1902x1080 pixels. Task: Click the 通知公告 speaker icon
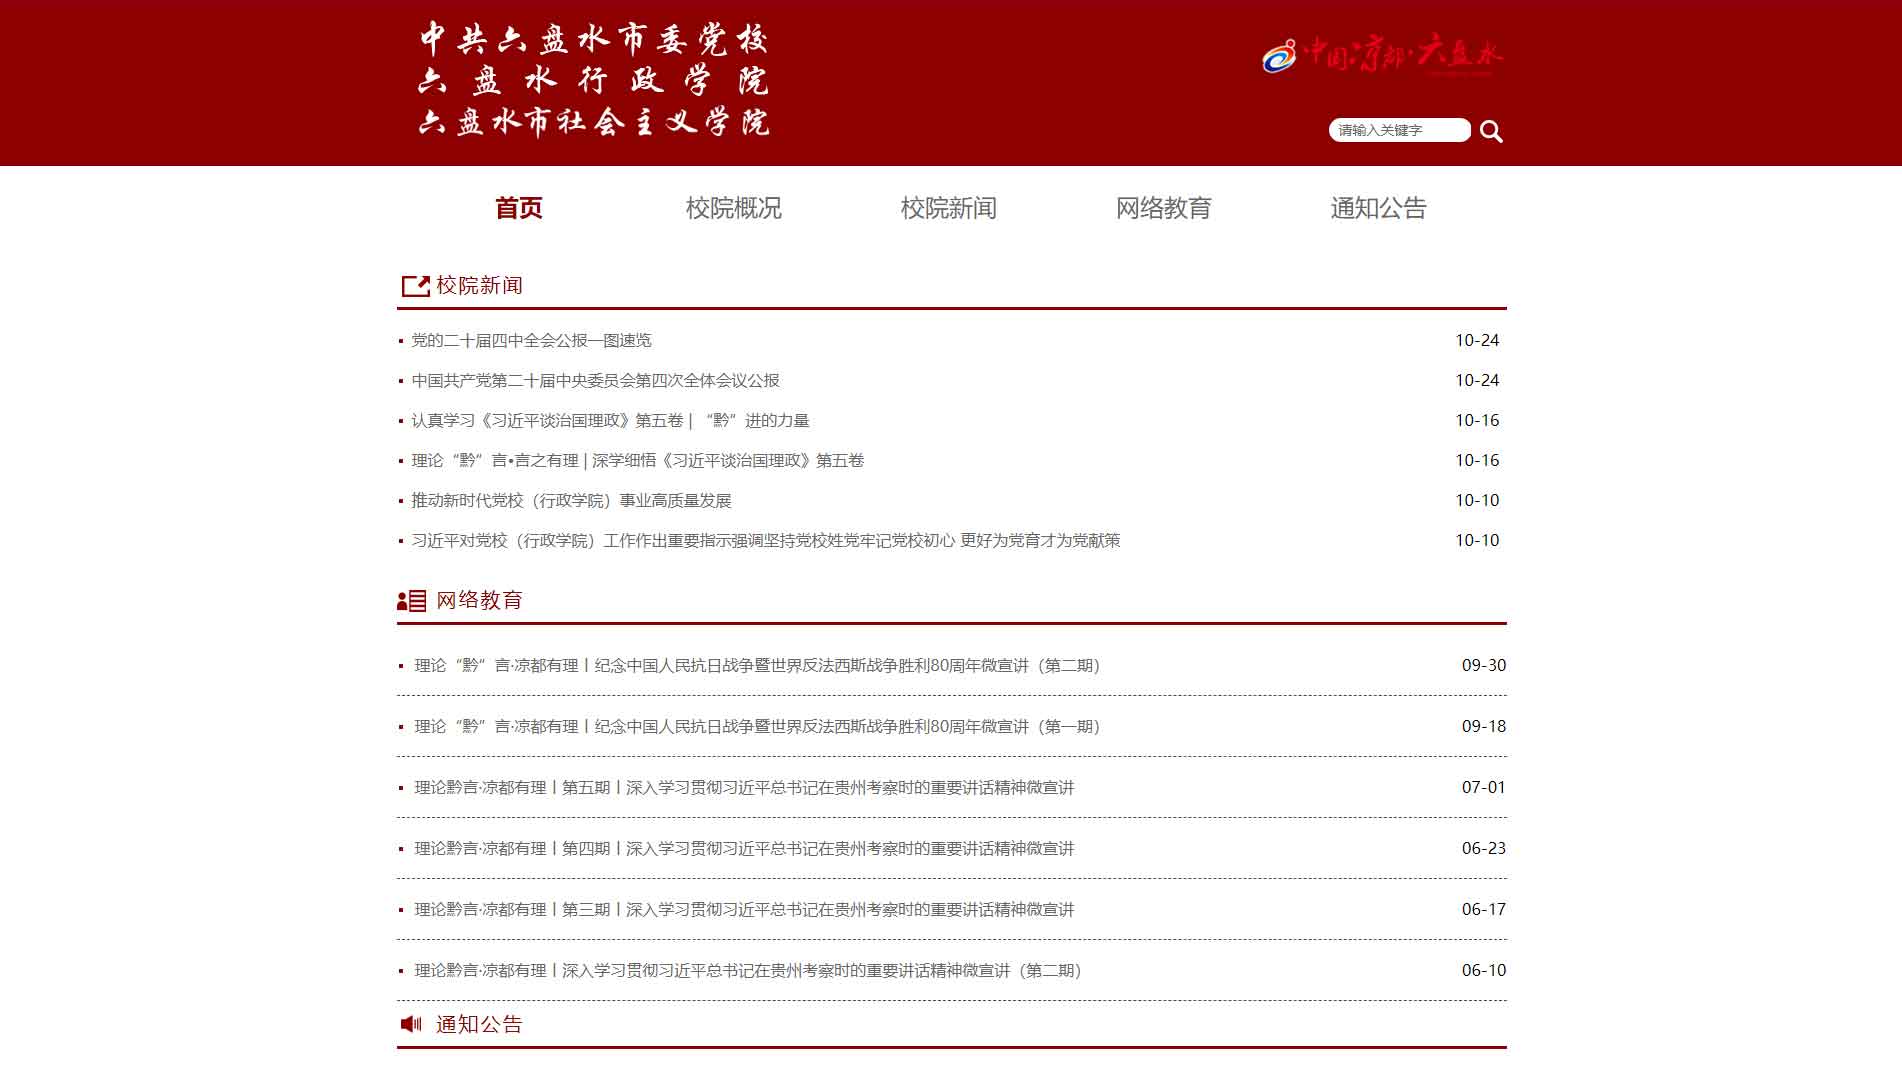(x=411, y=1024)
